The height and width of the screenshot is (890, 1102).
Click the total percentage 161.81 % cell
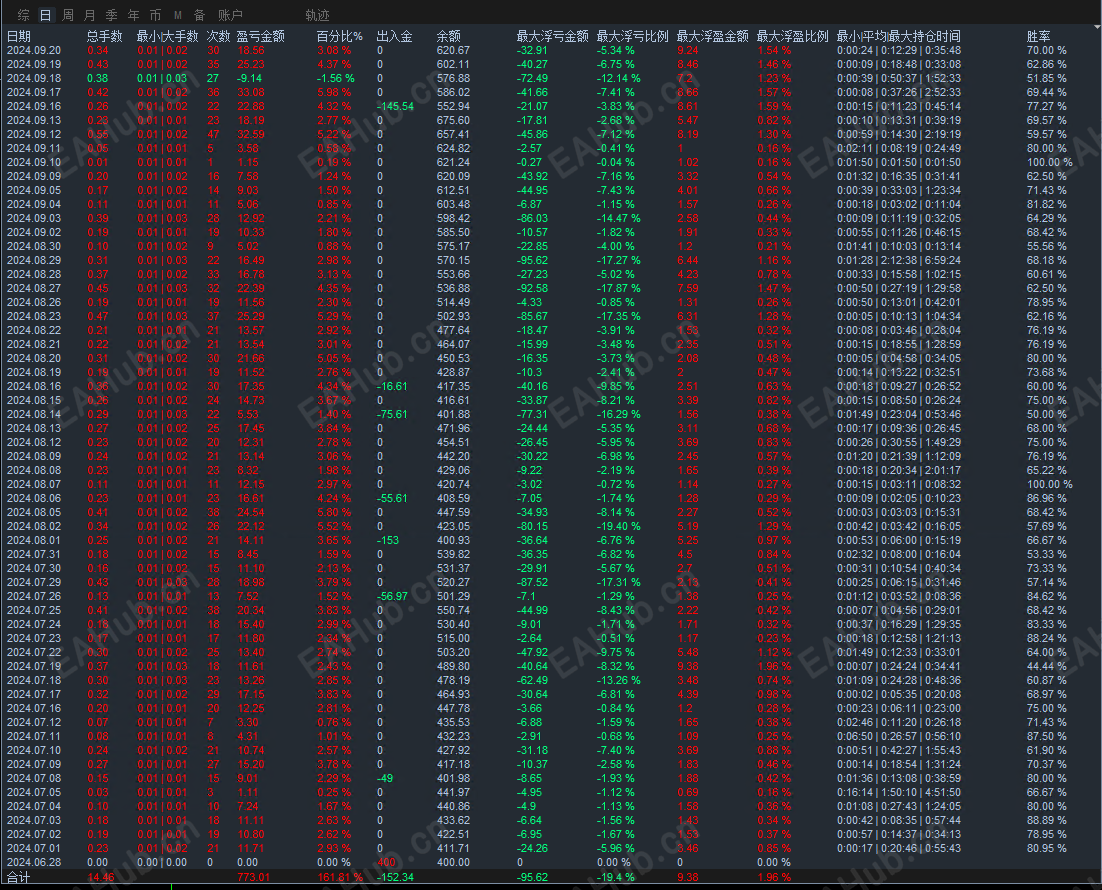coord(340,877)
